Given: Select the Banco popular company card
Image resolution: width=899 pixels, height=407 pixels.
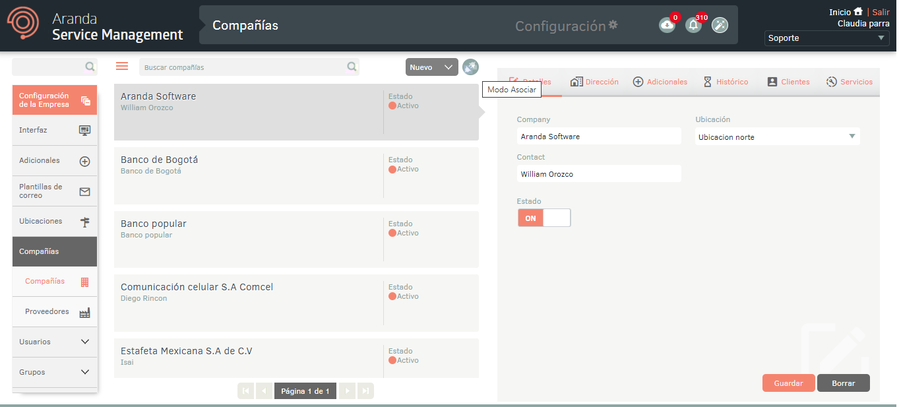Looking at the screenshot, I should point(296,239).
